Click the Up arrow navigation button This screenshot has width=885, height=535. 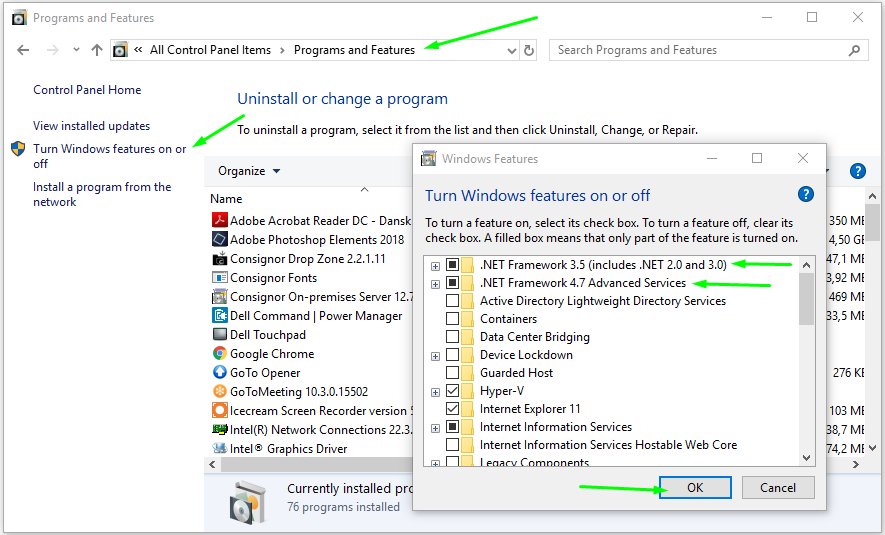(x=97, y=50)
